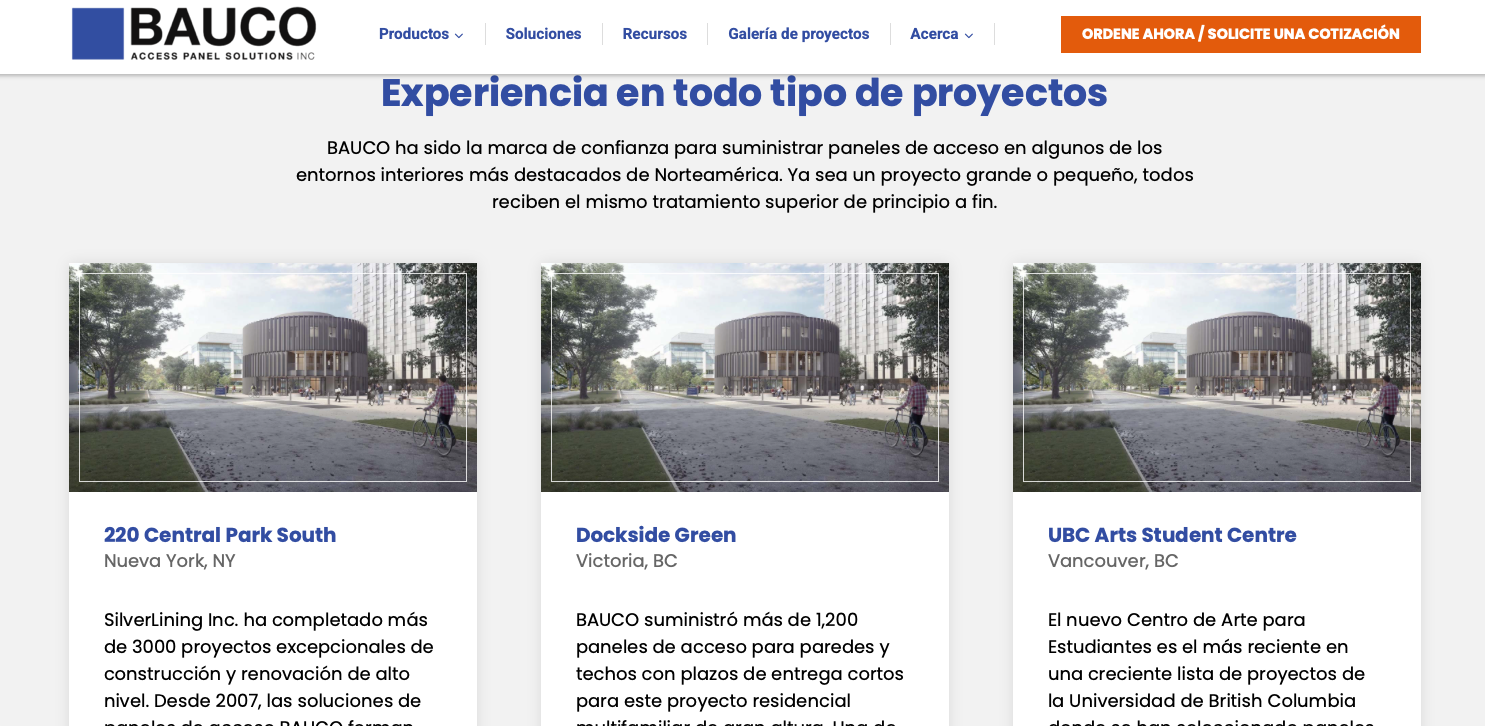The width and height of the screenshot is (1485, 726).
Task: Click the Victoria, BC location text
Action: pyautogui.click(x=627, y=561)
